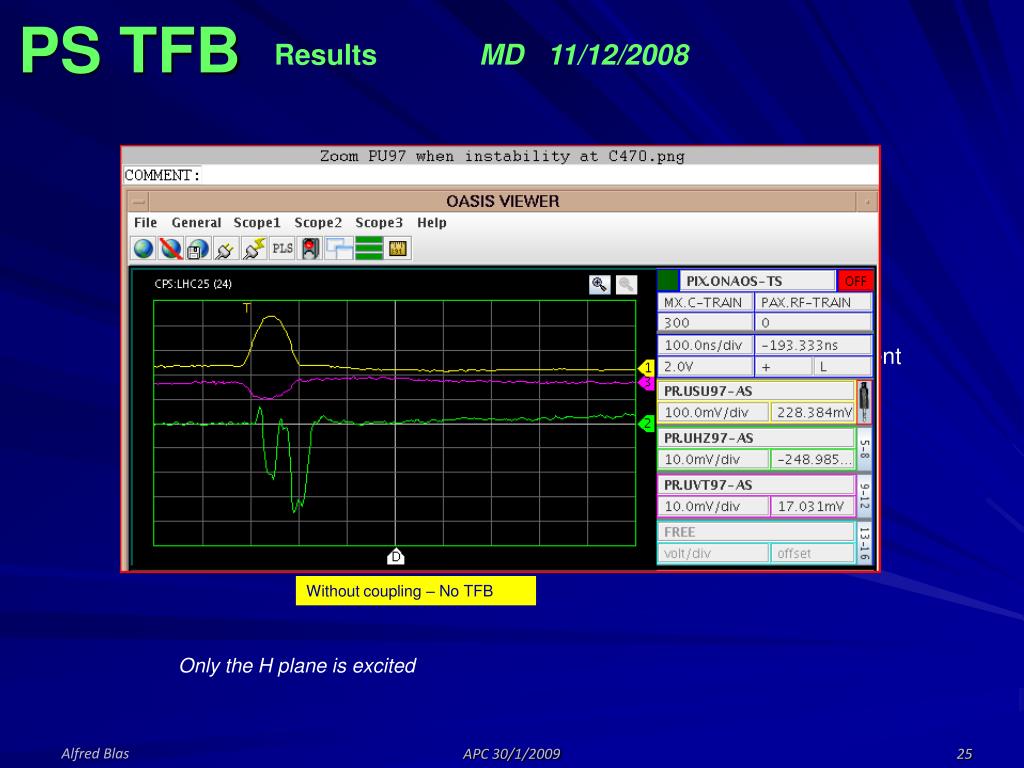Viewport: 1024px width, 768px height.
Task: Click the green channel 2 marker
Action: pyautogui.click(x=647, y=424)
